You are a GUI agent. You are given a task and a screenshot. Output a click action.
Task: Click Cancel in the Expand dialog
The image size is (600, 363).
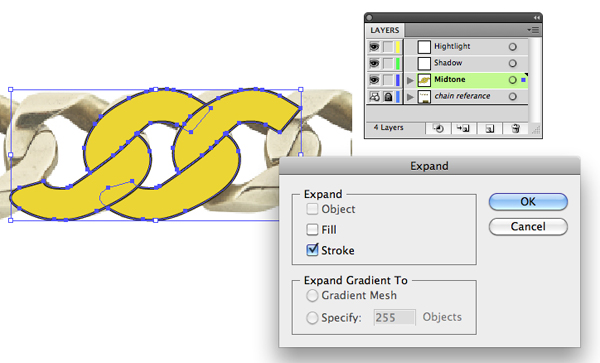528,226
